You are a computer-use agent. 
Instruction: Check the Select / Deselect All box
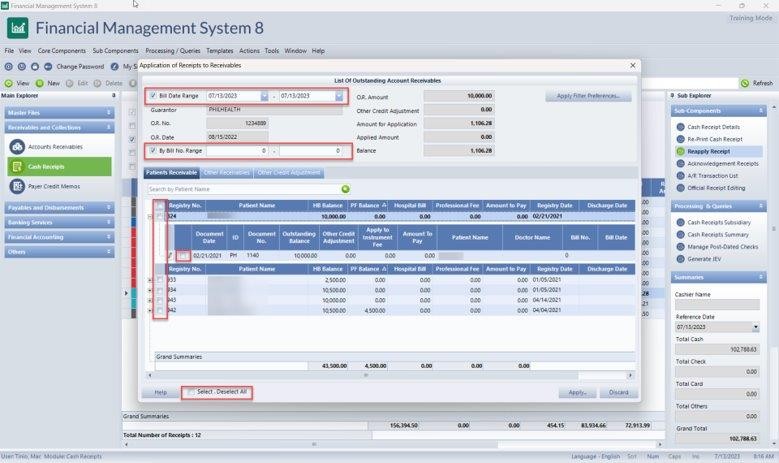click(x=191, y=391)
